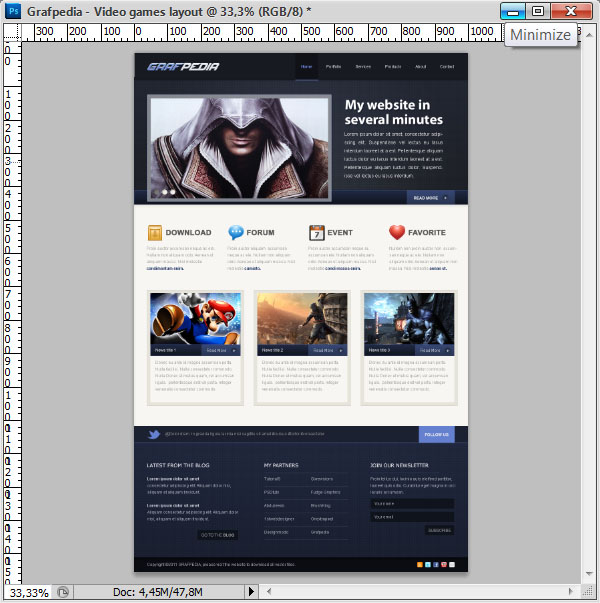
Task: Select the second nav item in layout header
Action: pos(333,67)
